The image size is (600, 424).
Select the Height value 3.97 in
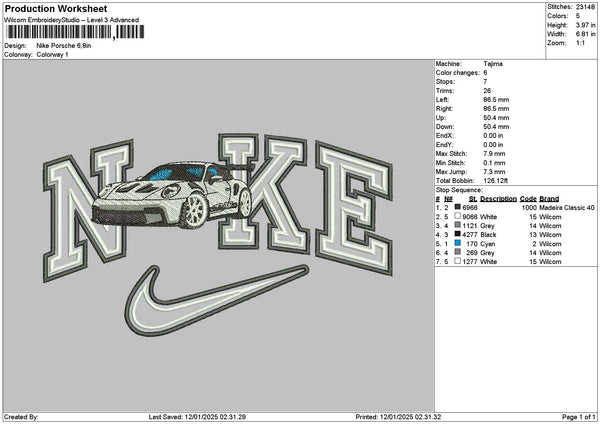pyautogui.click(x=585, y=25)
